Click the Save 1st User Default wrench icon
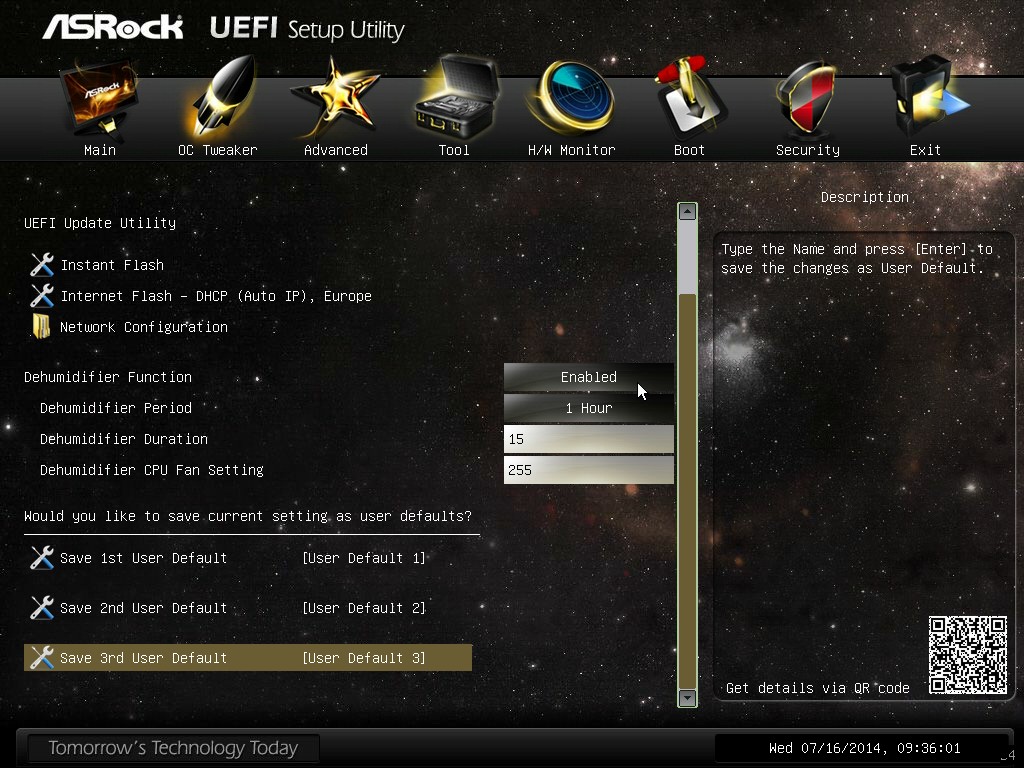The image size is (1024, 768). [42, 558]
